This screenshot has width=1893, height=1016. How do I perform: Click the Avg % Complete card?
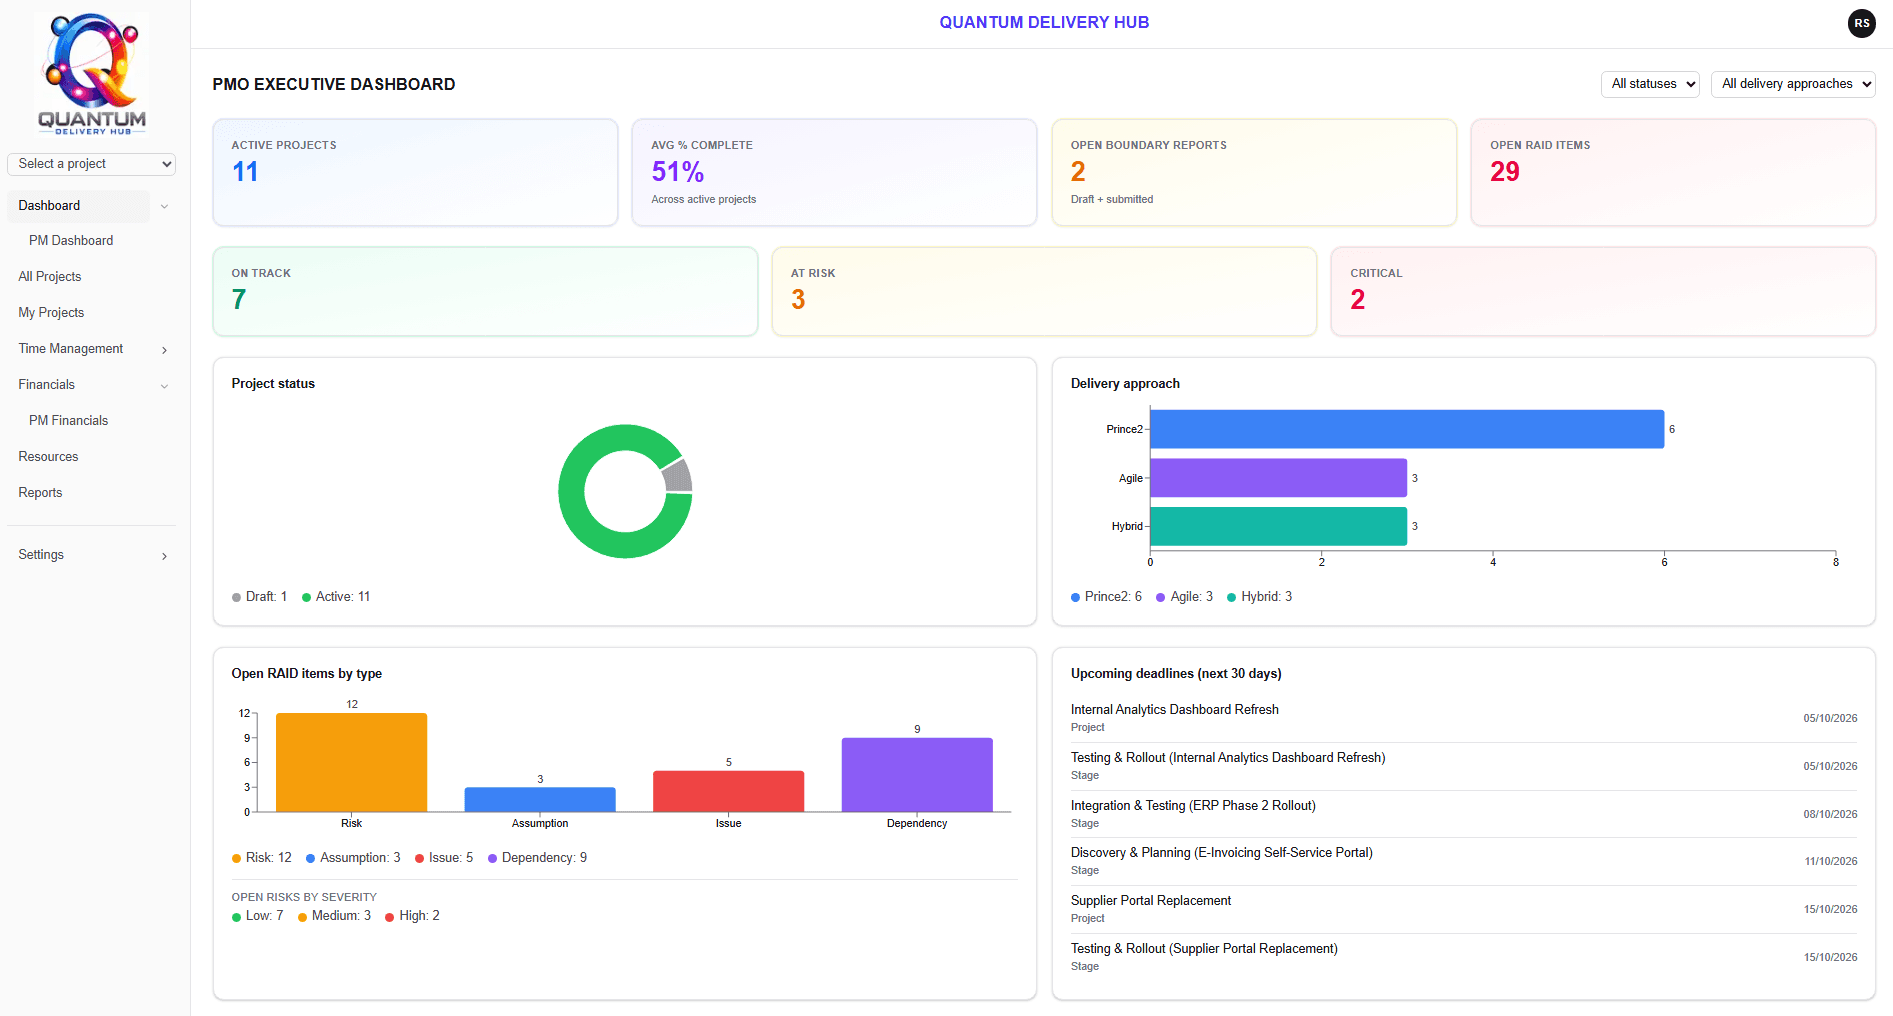(x=834, y=173)
